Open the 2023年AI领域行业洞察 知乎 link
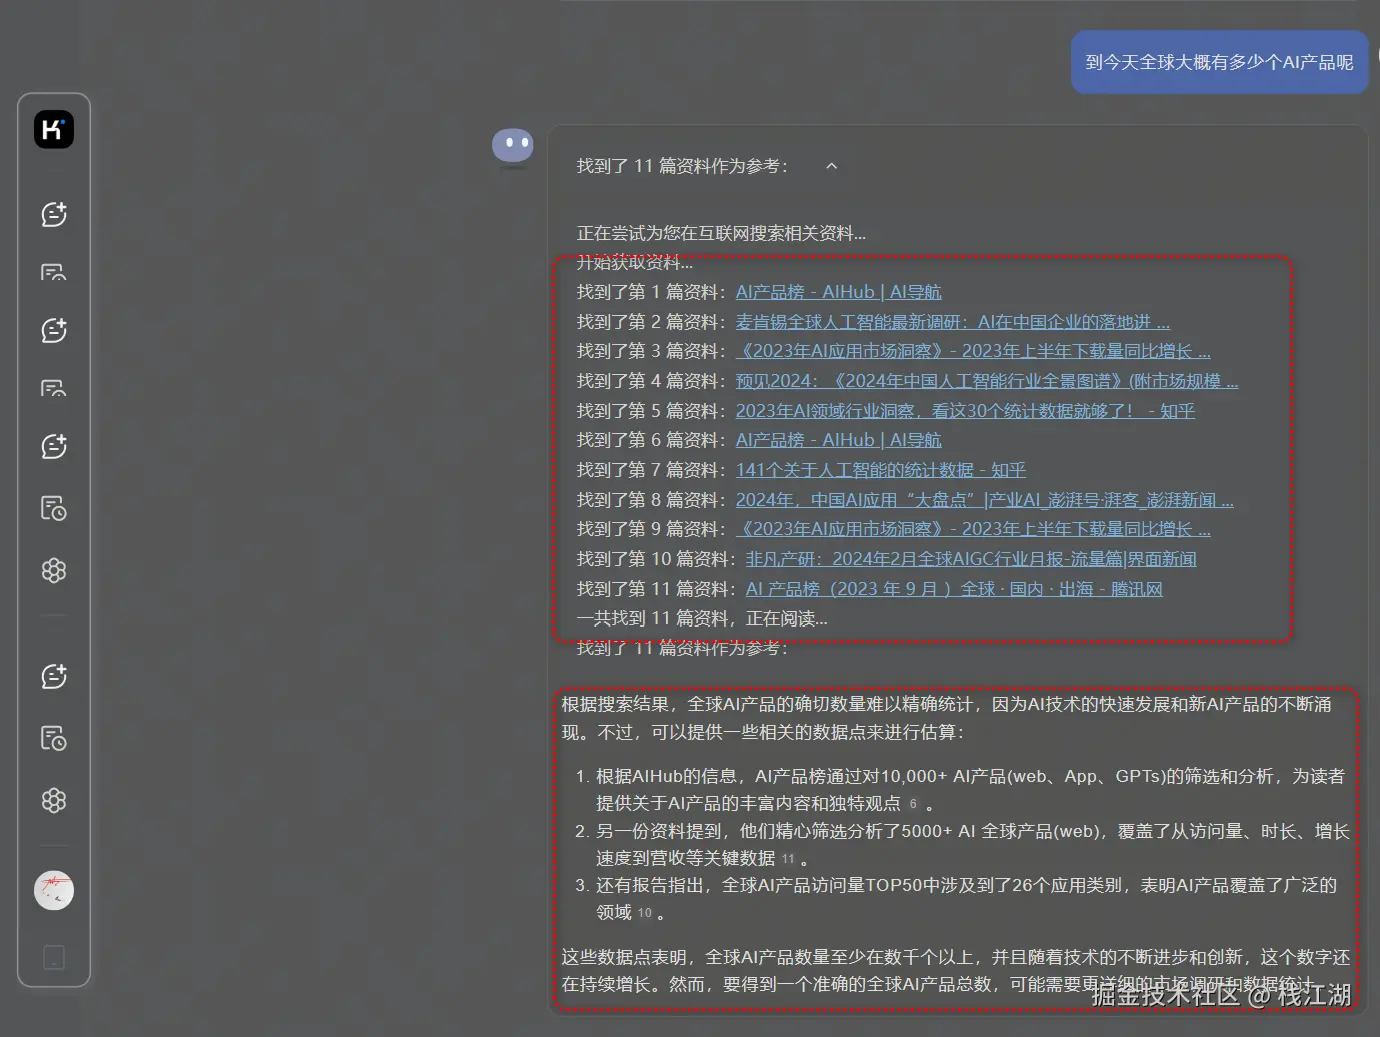1380x1037 pixels. [965, 411]
